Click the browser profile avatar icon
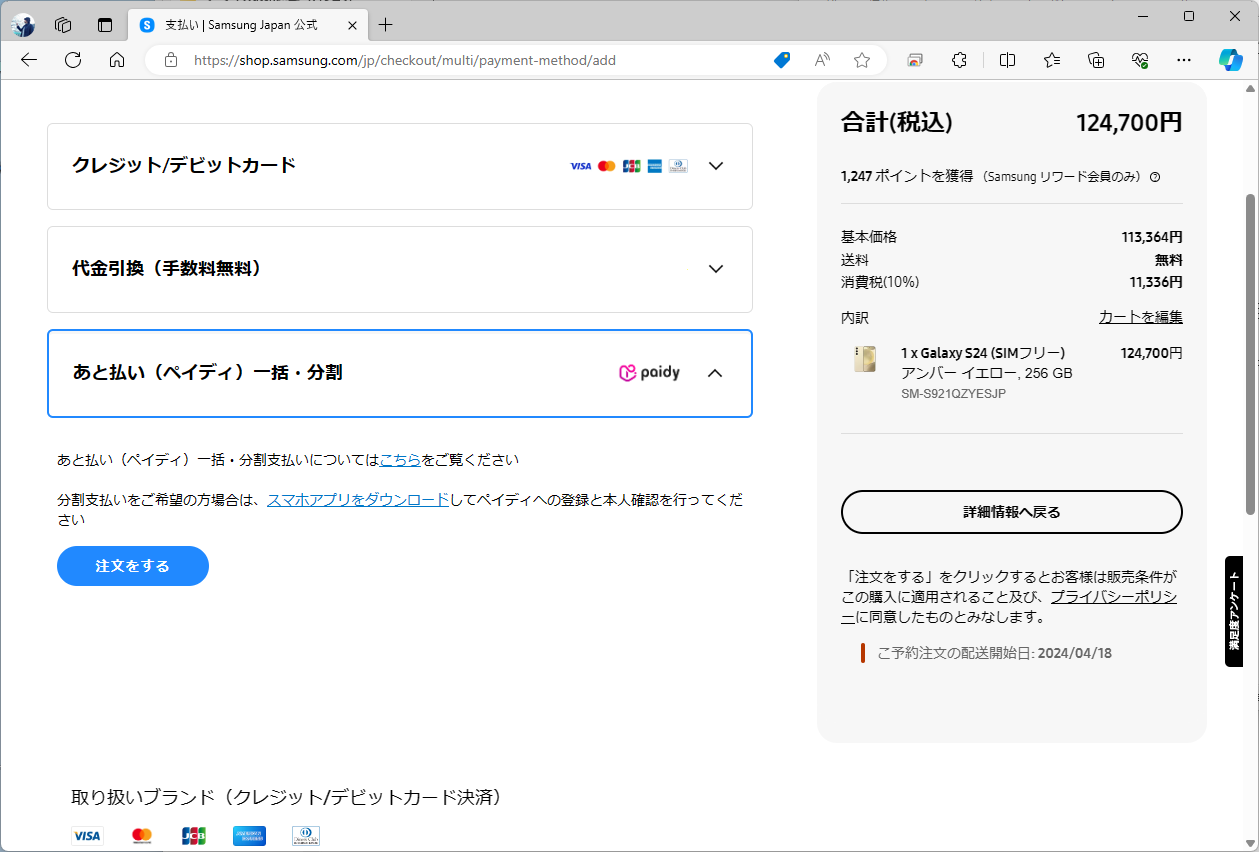The width and height of the screenshot is (1259, 852). click(x=22, y=25)
